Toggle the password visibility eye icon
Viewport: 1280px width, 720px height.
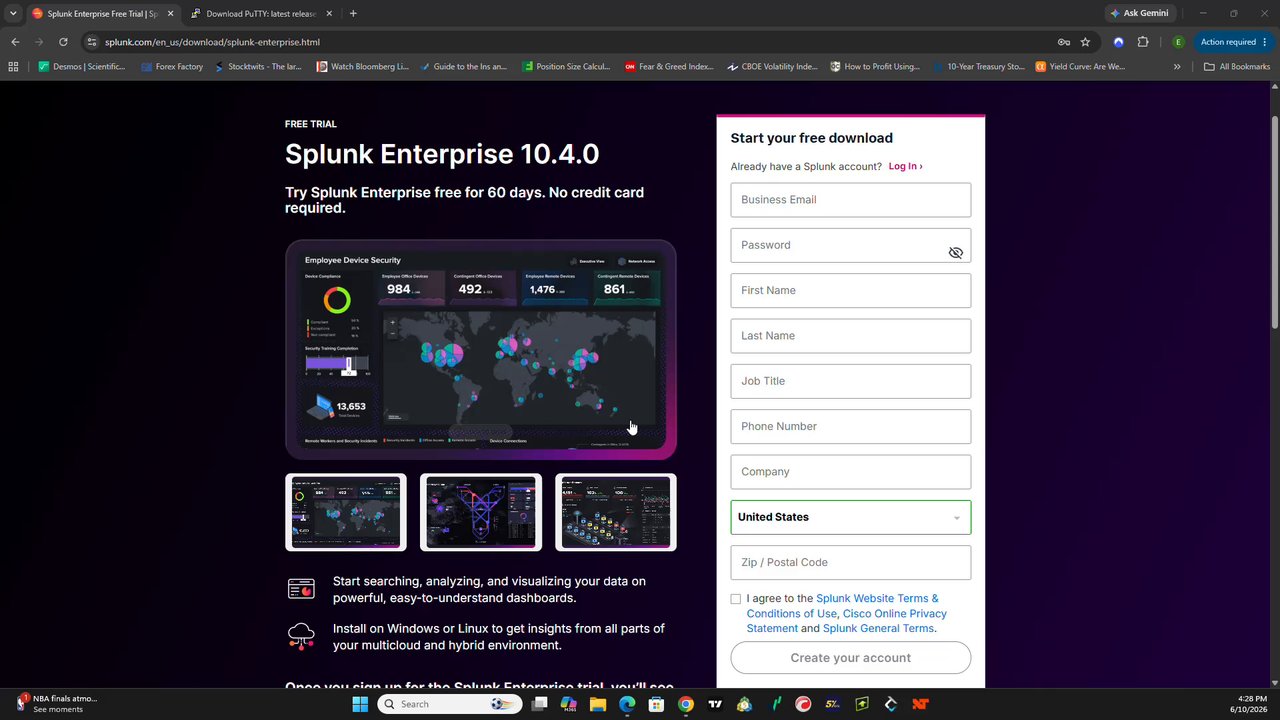click(955, 253)
